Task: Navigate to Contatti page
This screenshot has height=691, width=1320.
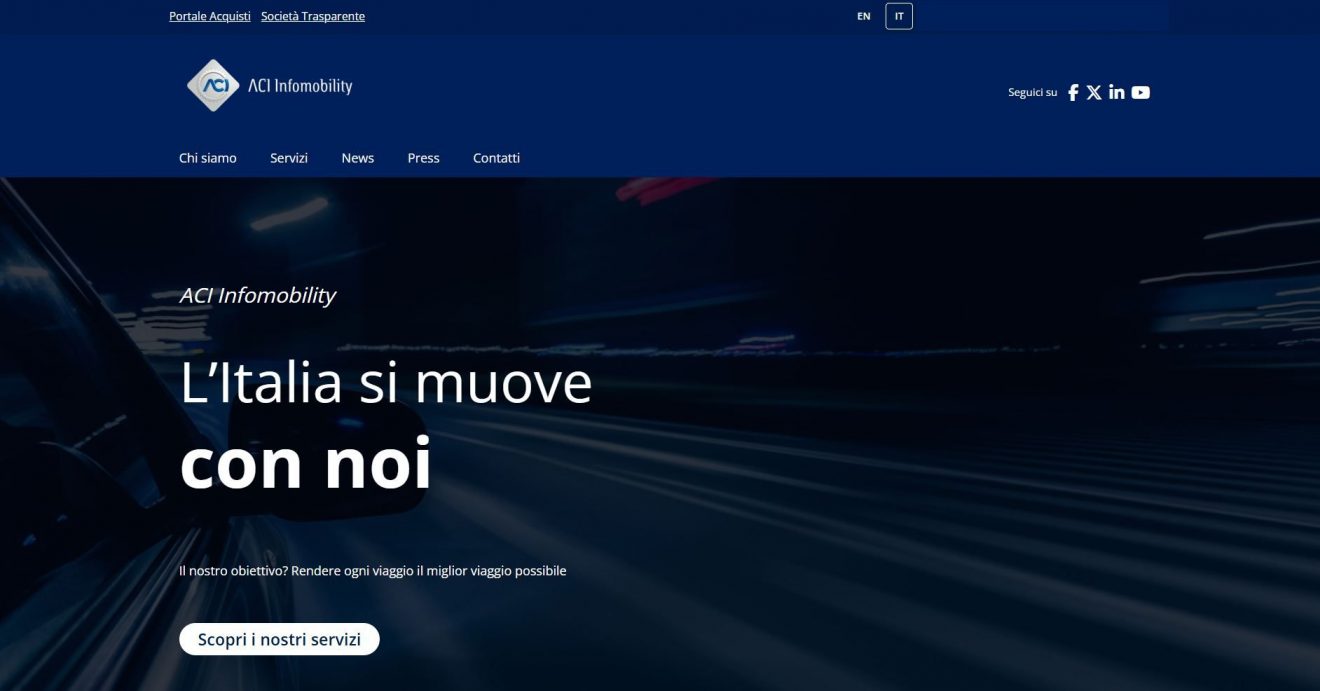Action: tap(496, 158)
